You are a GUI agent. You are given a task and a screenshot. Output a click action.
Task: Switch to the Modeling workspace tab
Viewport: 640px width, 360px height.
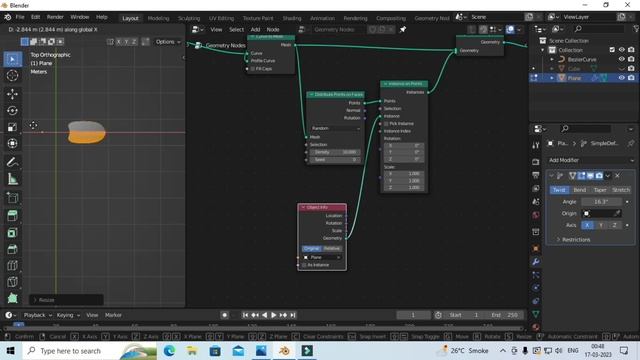[x=158, y=18]
